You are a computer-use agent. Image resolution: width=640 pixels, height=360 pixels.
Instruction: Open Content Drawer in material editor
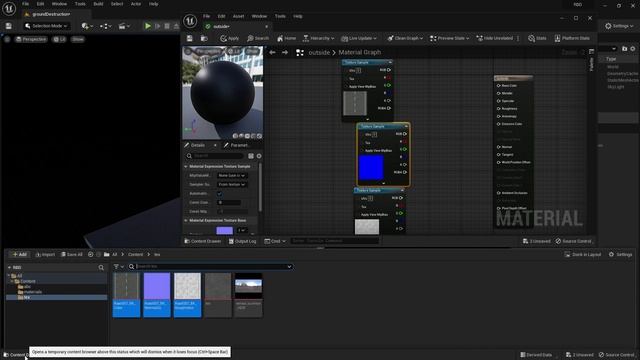pyautogui.click(x=202, y=241)
